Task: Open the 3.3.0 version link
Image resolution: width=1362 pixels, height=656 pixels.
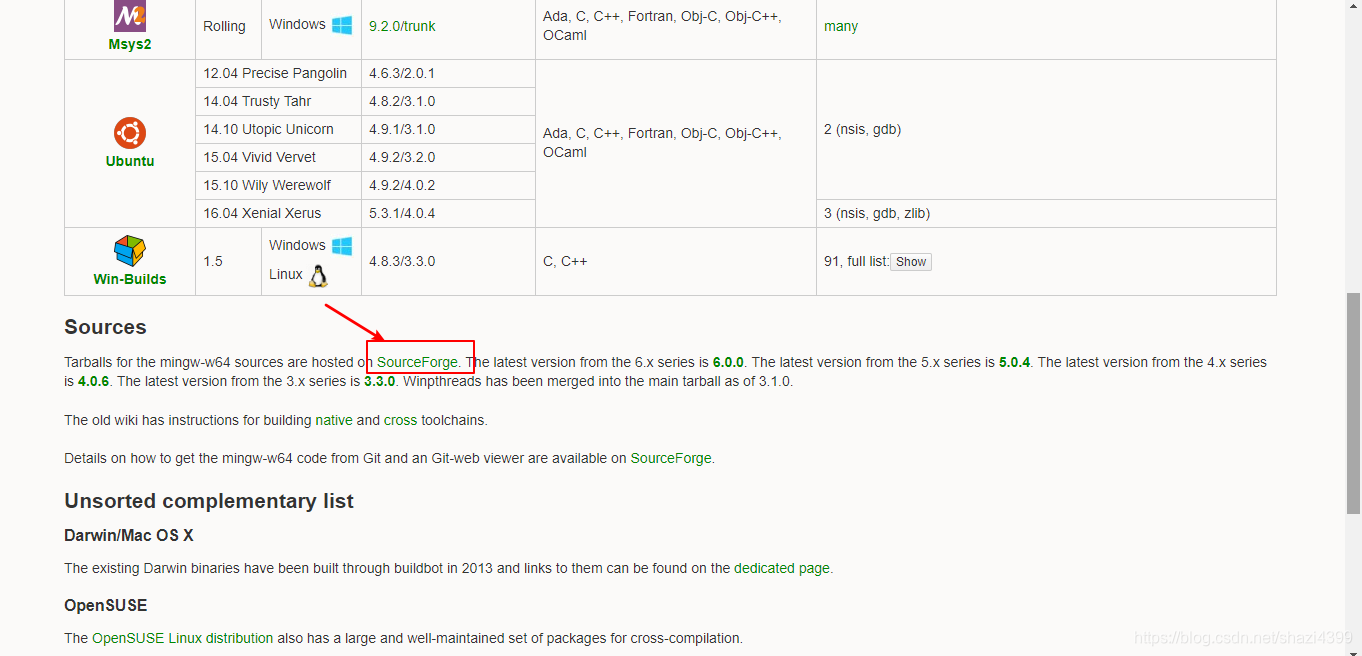Action: click(x=380, y=381)
